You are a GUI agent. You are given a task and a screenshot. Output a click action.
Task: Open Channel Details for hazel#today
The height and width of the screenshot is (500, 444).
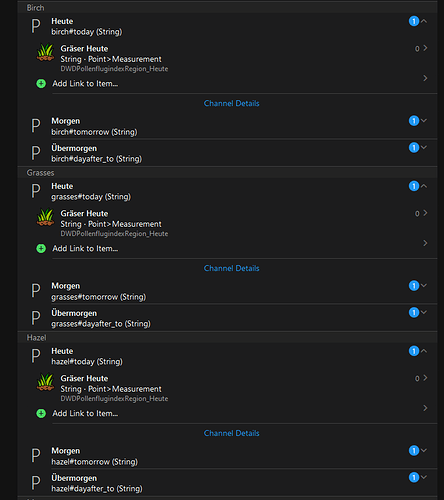(232, 433)
